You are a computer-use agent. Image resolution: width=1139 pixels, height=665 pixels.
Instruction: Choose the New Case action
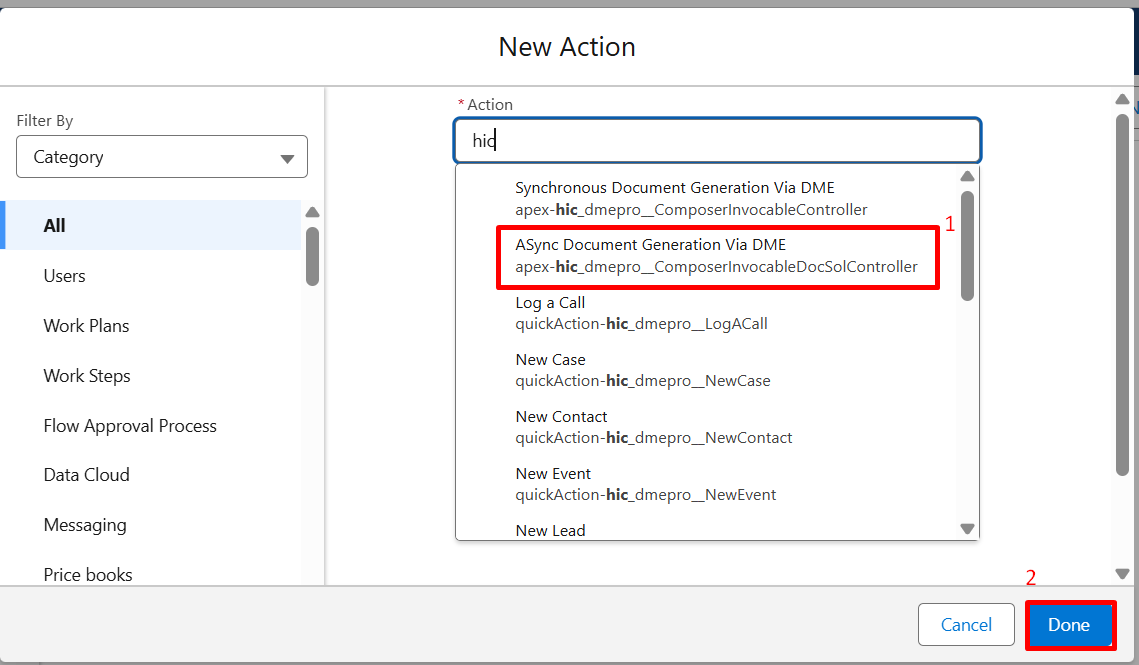(706, 370)
